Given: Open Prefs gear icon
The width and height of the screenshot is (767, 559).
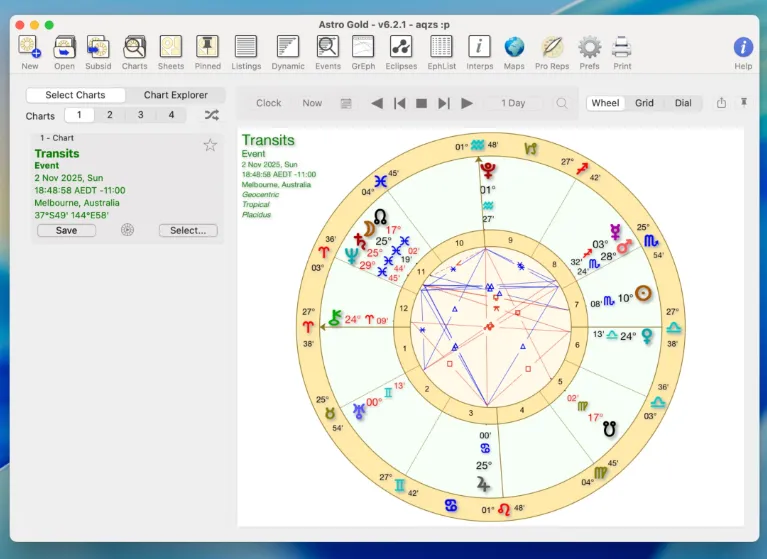Looking at the screenshot, I should click(589, 47).
